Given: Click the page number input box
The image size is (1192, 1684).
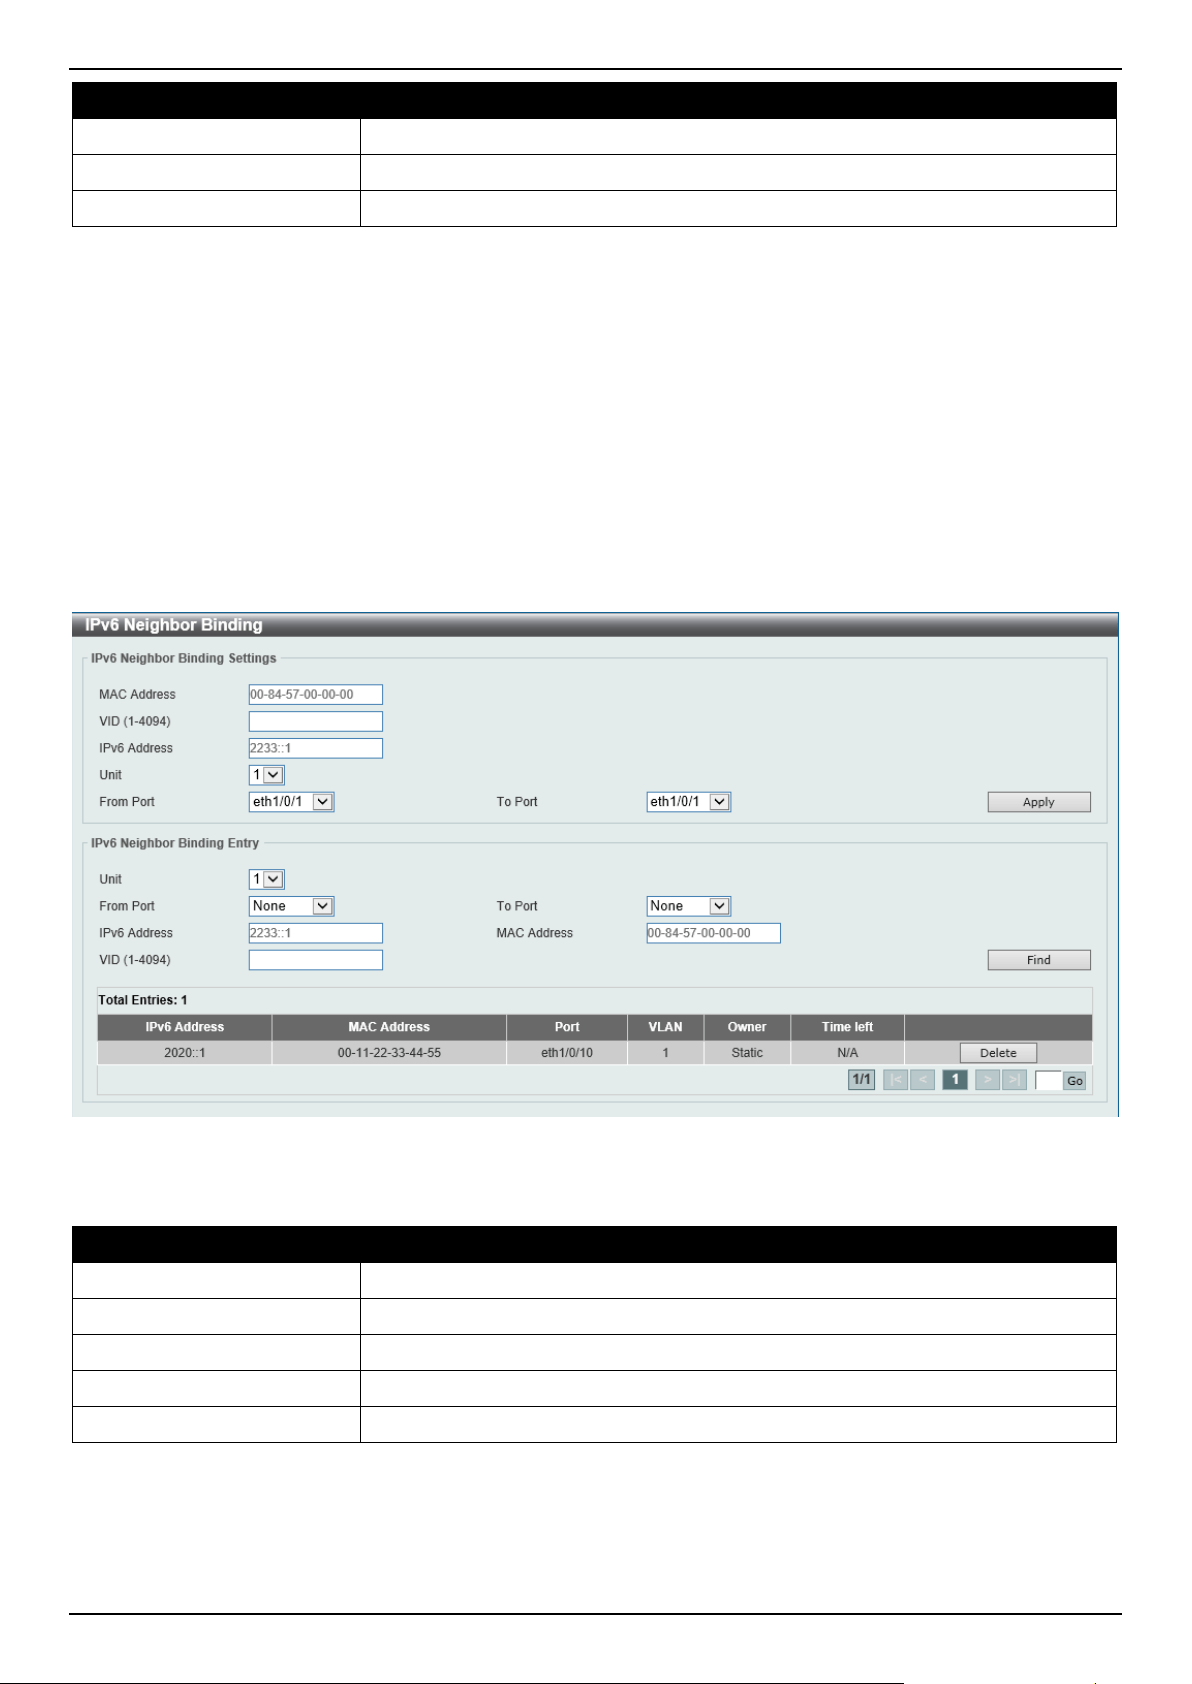Looking at the screenshot, I should point(1048,1080).
